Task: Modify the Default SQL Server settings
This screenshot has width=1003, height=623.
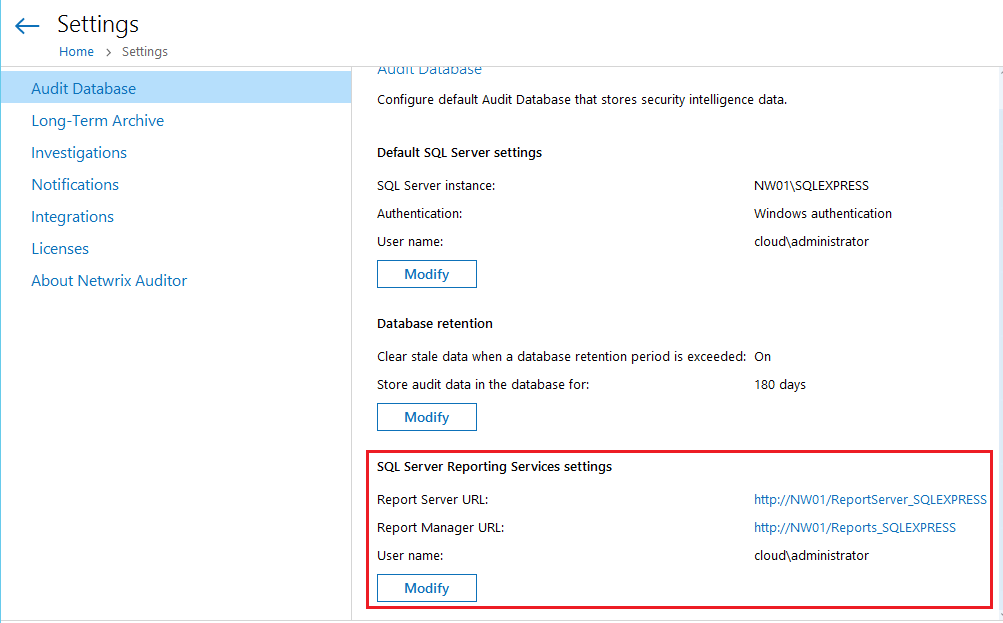Action: click(426, 274)
